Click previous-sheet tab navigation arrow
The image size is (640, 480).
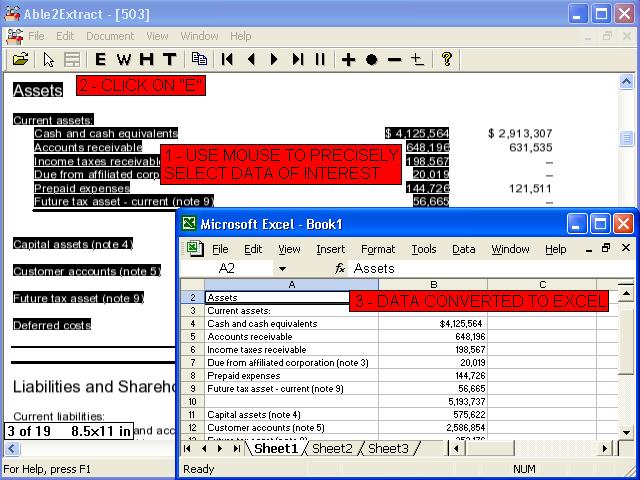click(204, 449)
